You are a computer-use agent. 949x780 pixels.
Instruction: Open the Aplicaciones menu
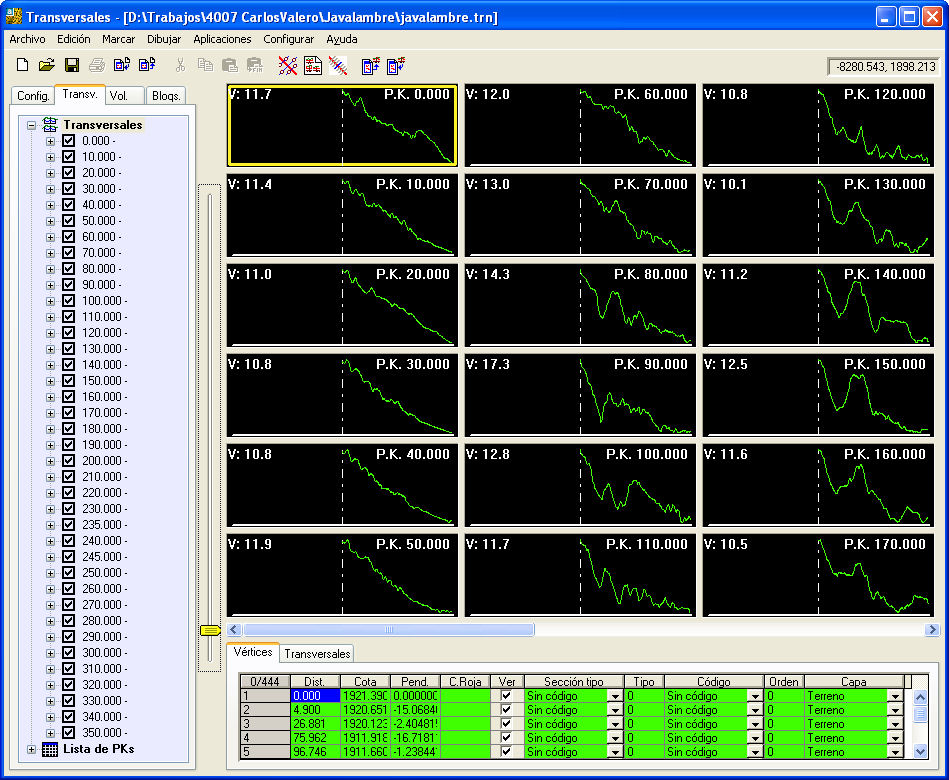pyautogui.click(x=222, y=39)
